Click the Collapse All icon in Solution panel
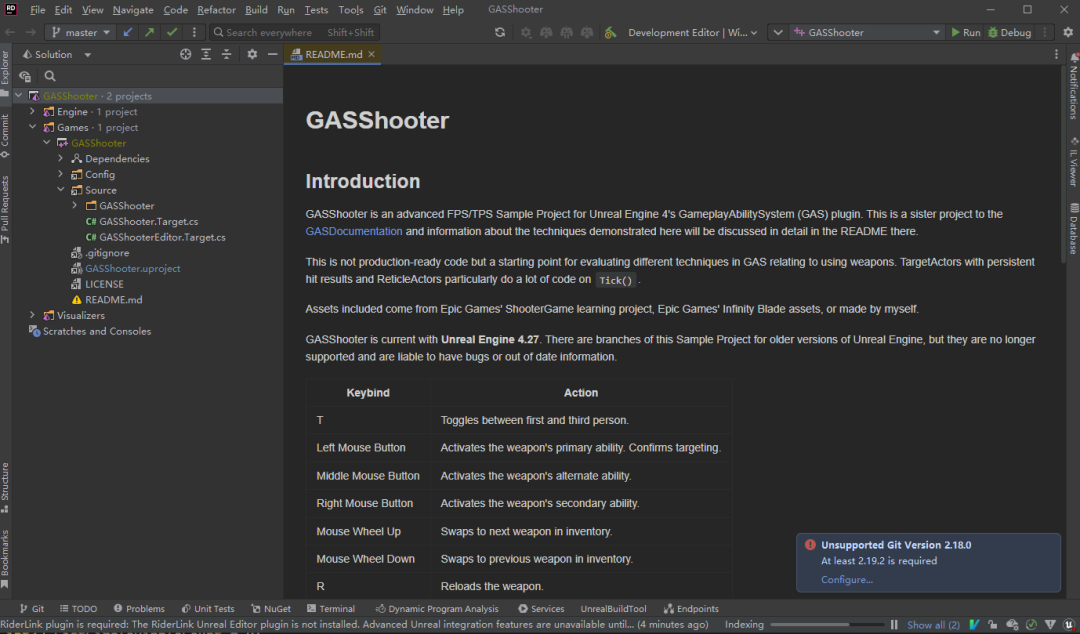Screen dimensions: 1080x634 pyautogui.click(x=226, y=54)
